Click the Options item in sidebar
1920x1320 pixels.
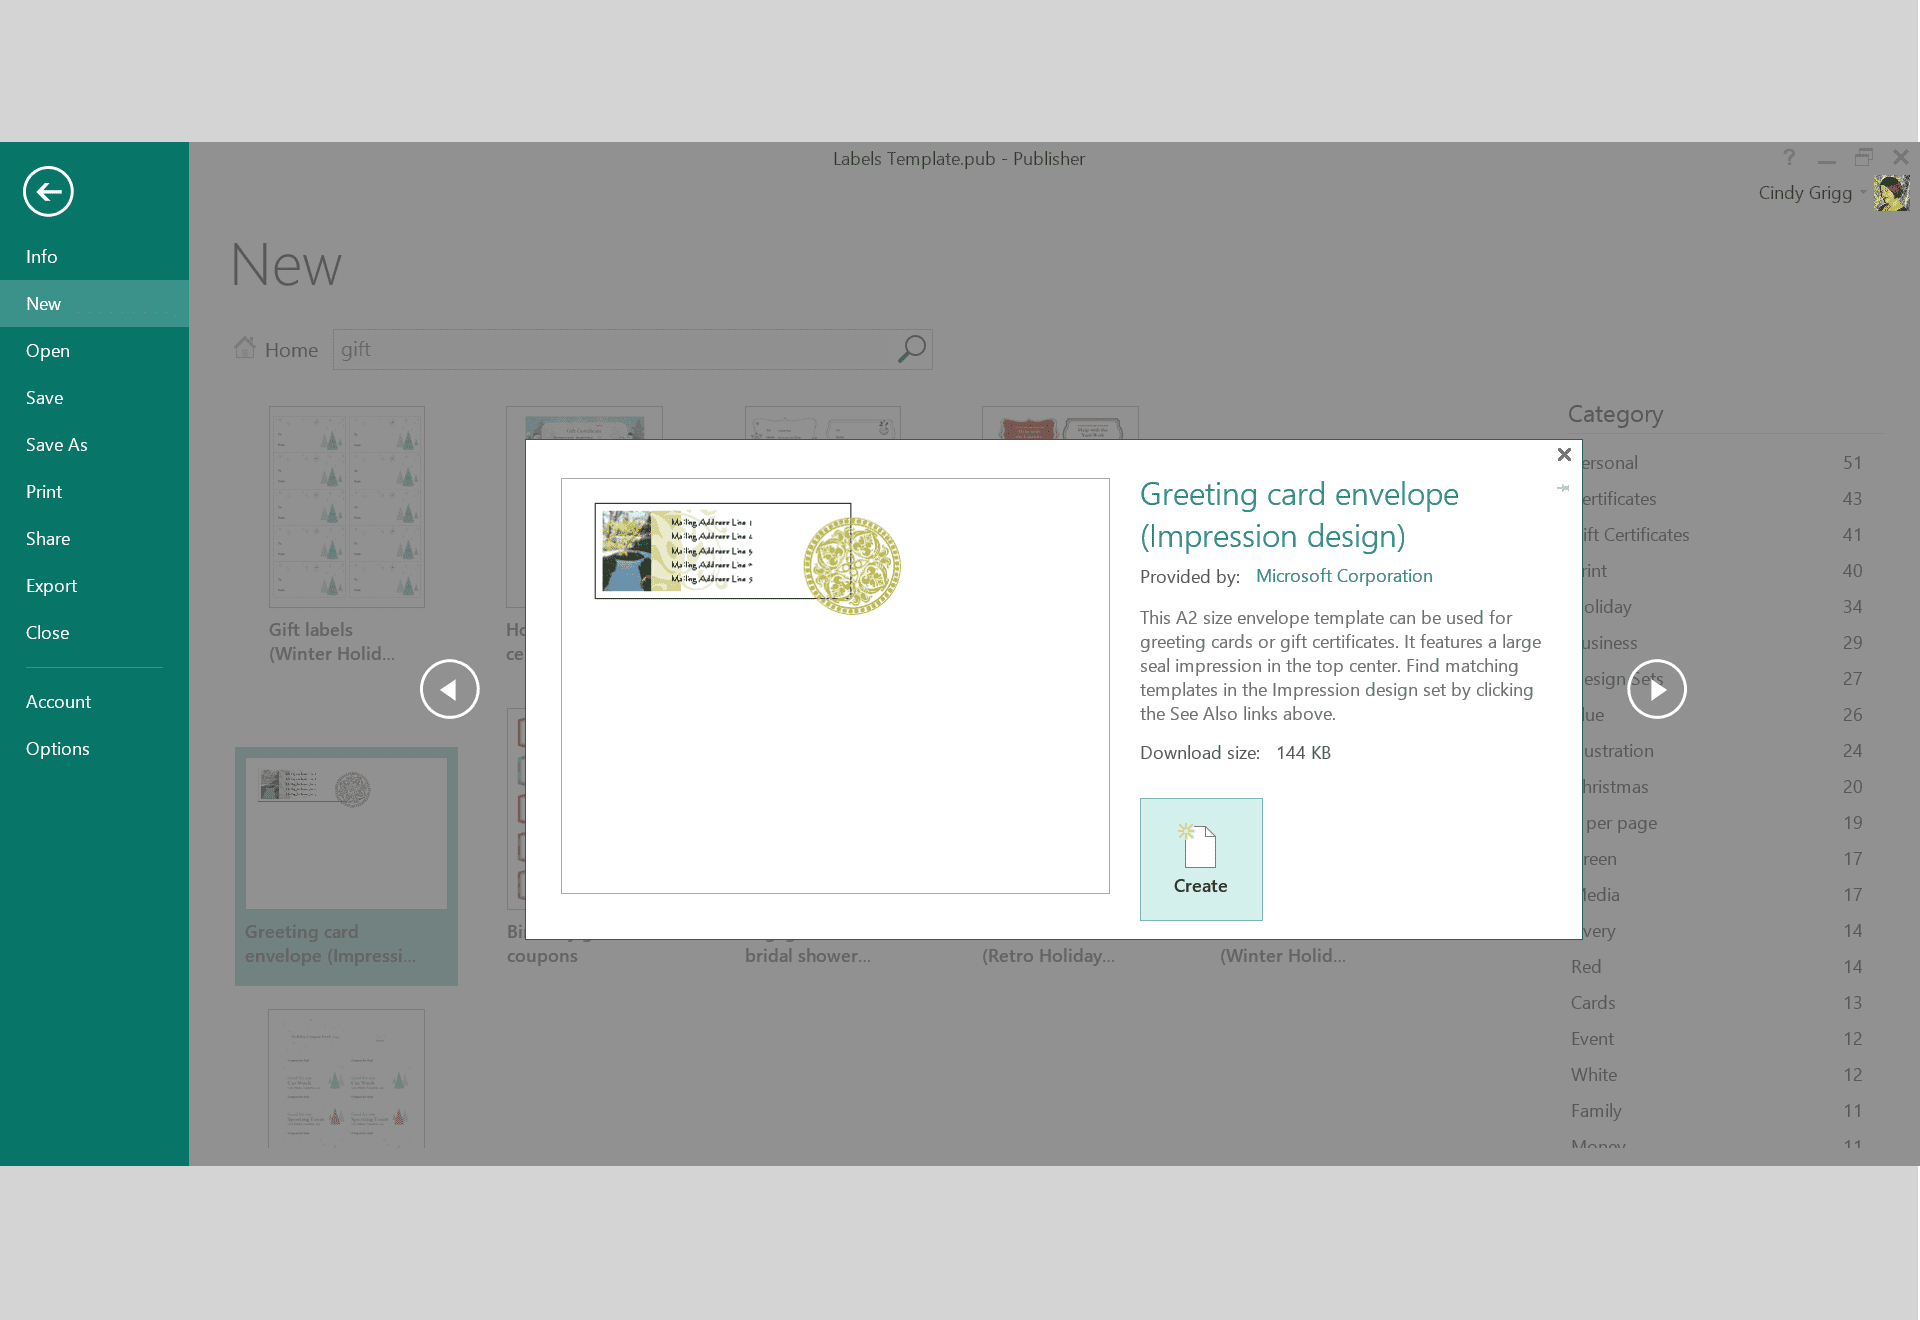pyautogui.click(x=57, y=748)
